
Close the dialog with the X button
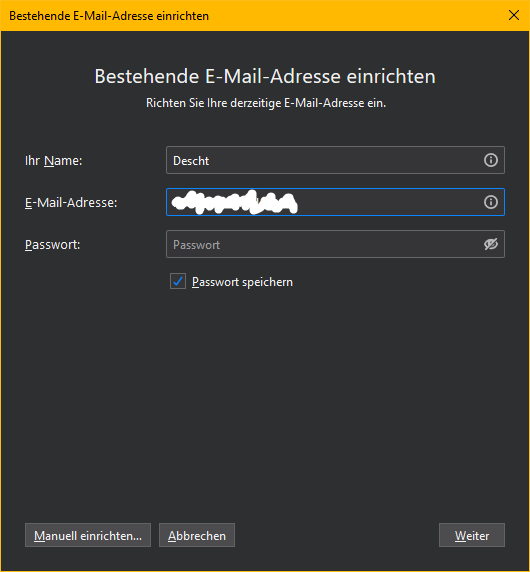coord(514,15)
